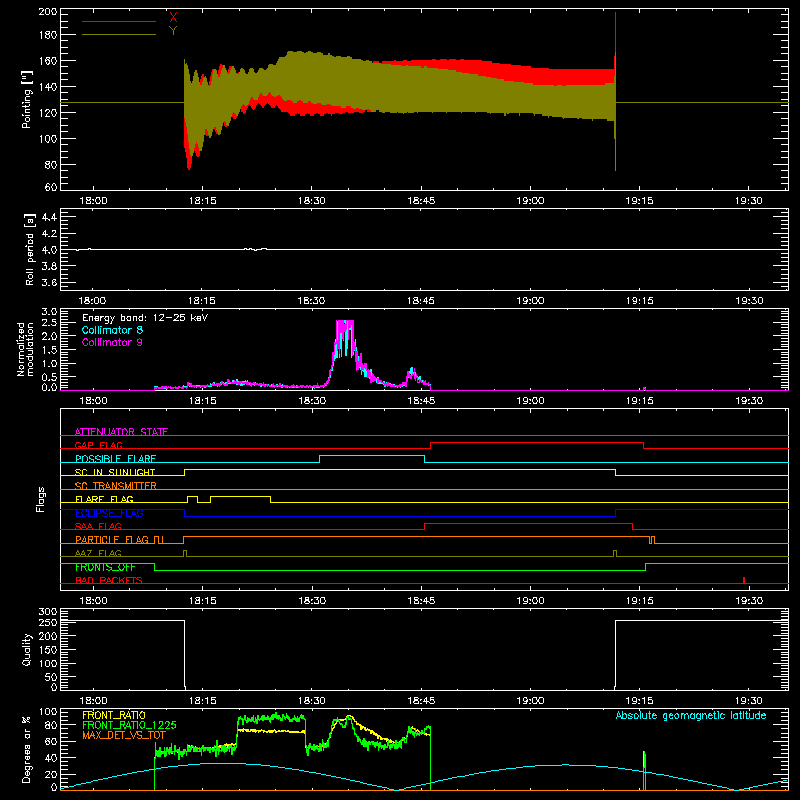Image resolution: width=800 pixels, height=800 pixels.
Task: Click the Quality axis title
Action: [x=27, y=649]
